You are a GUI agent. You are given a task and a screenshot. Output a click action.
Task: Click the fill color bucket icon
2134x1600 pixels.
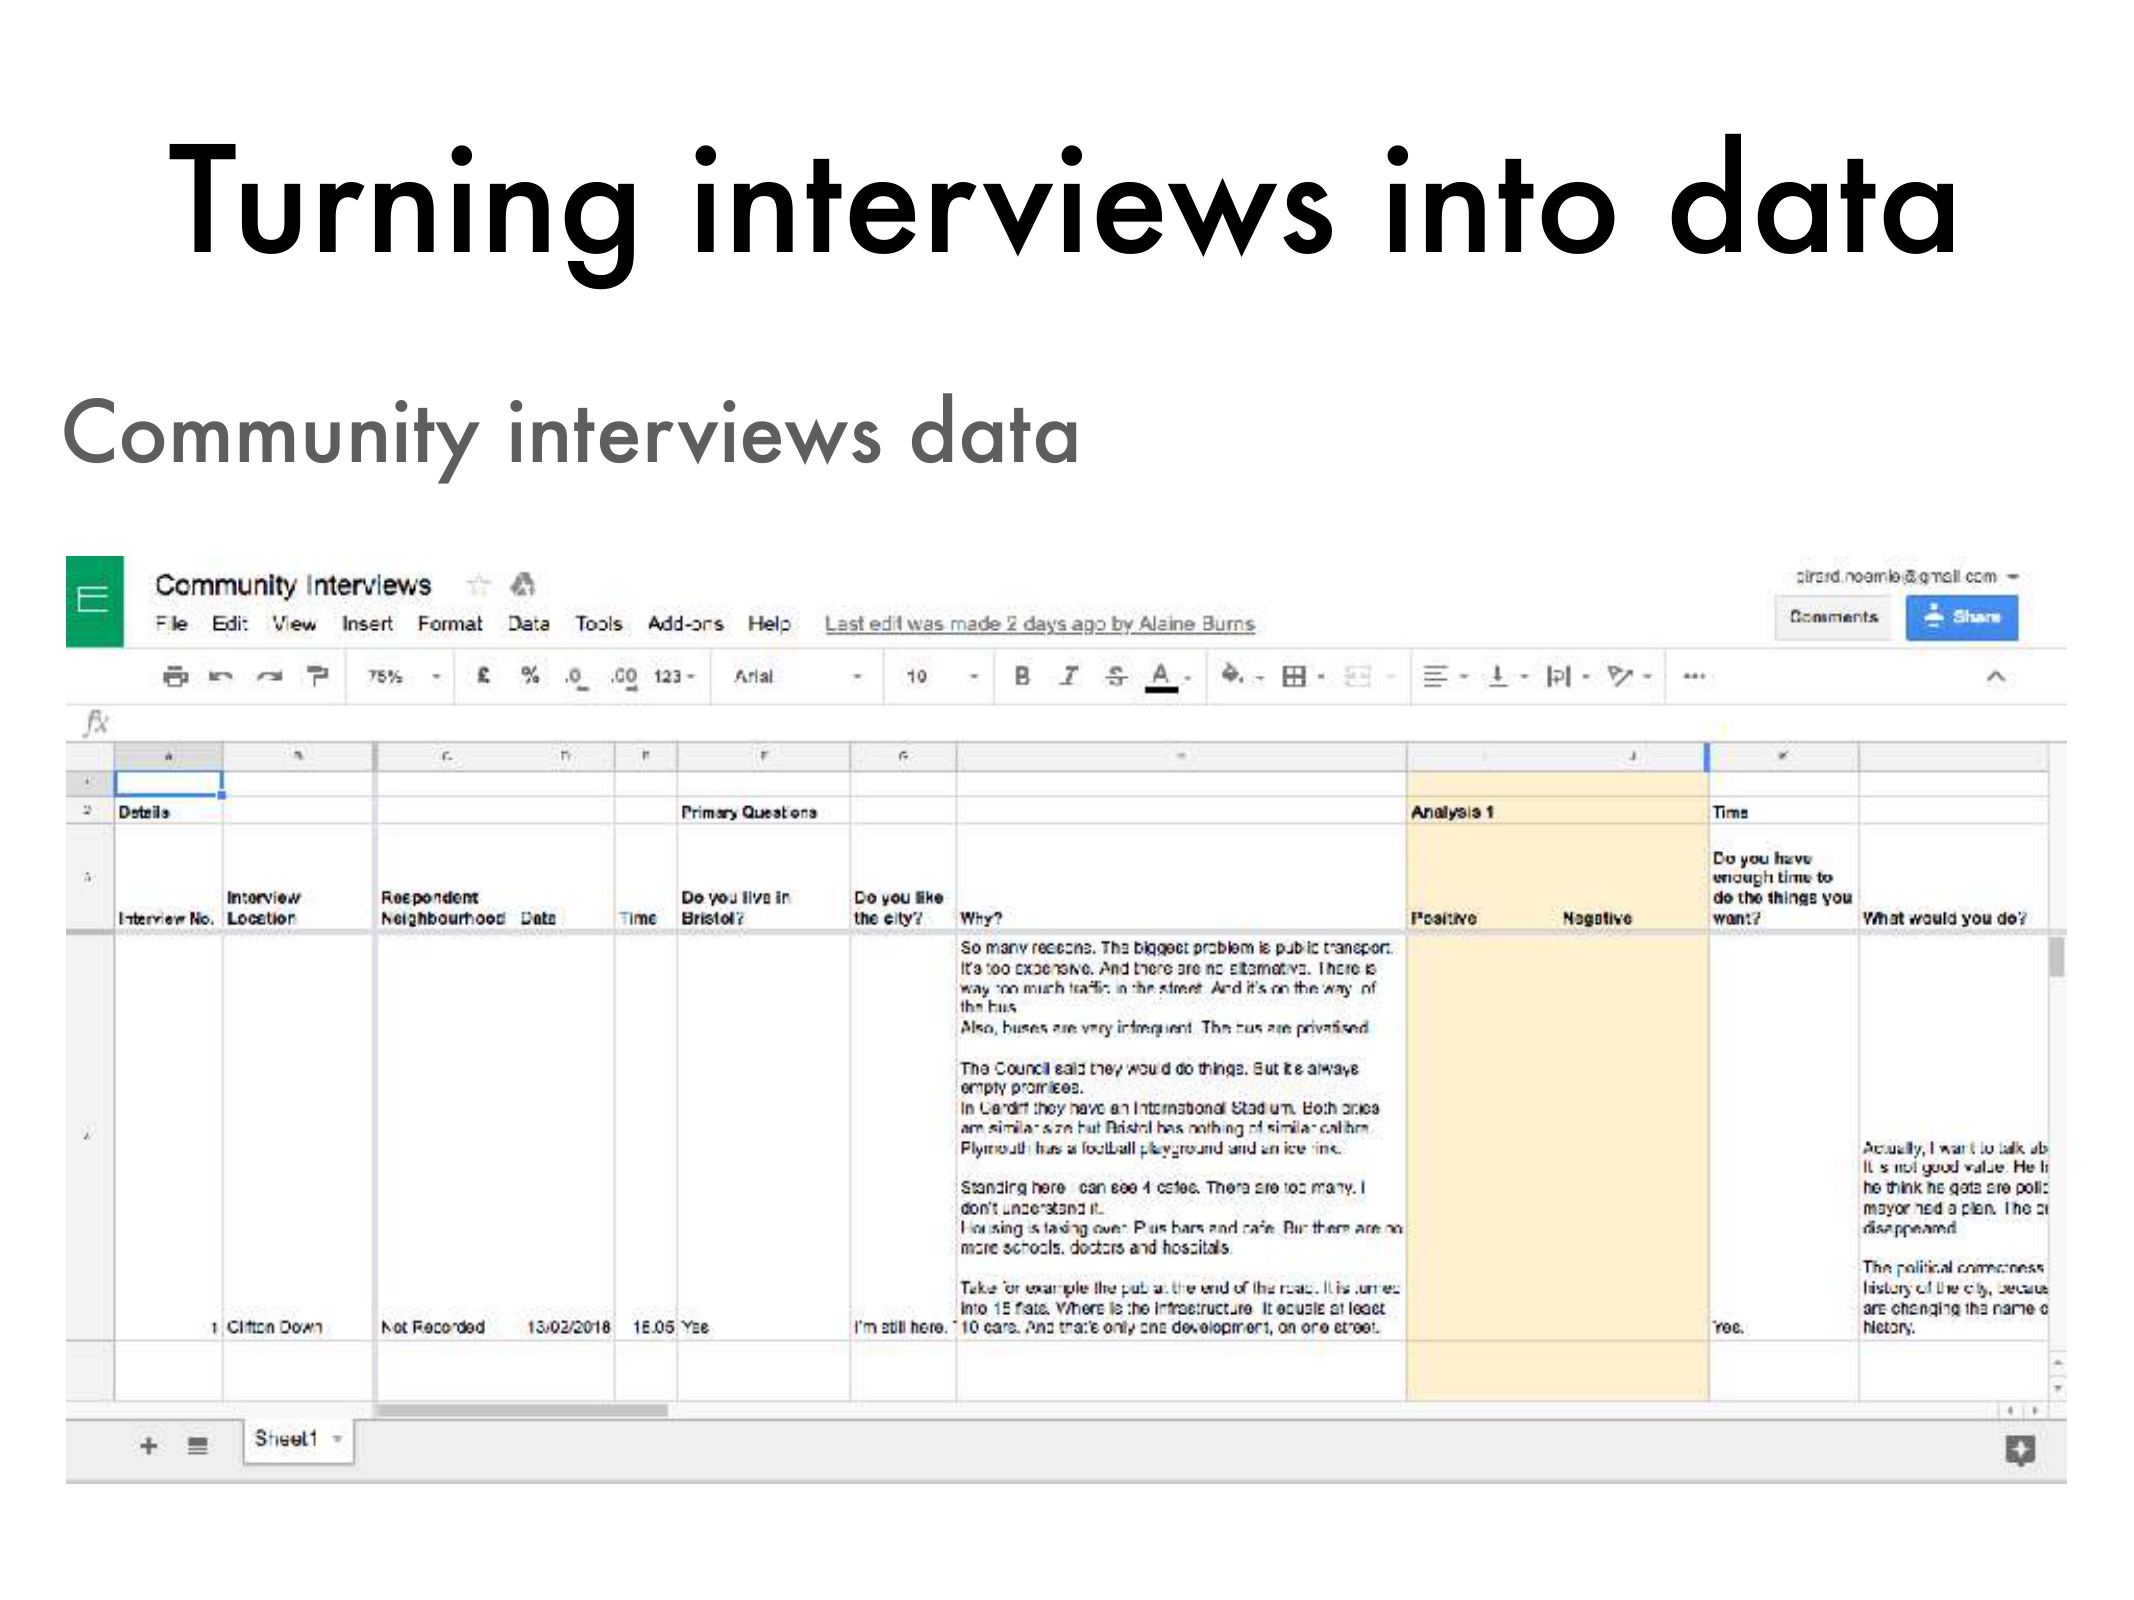click(x=1232, y=676)
